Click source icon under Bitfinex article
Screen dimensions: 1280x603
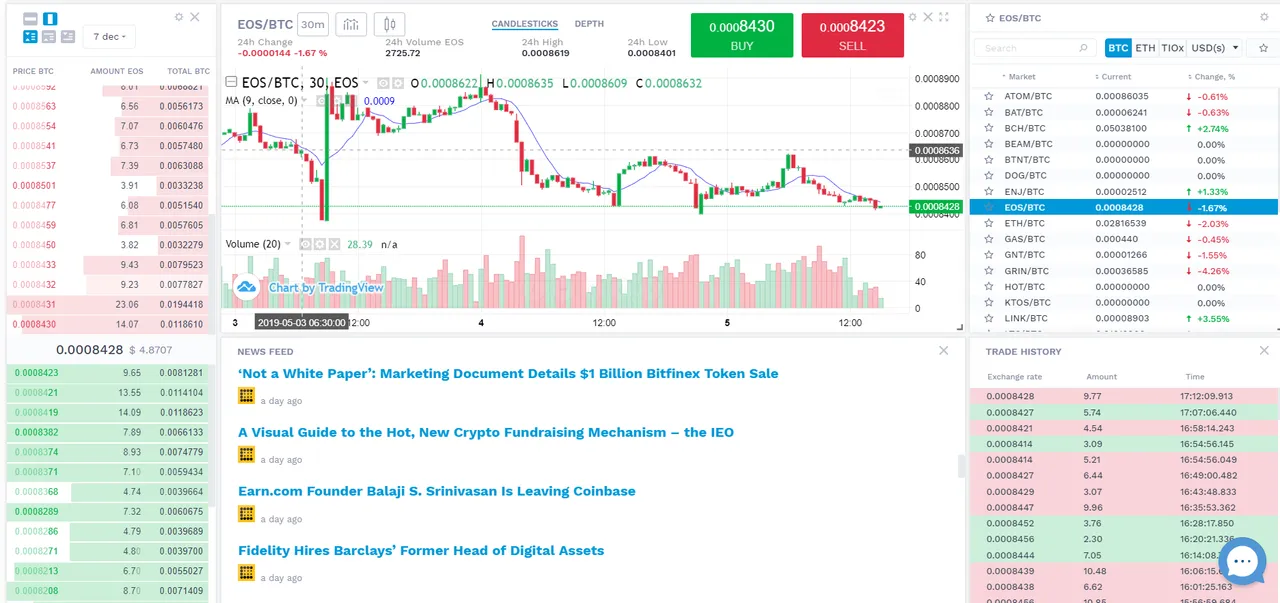[246, 395]
